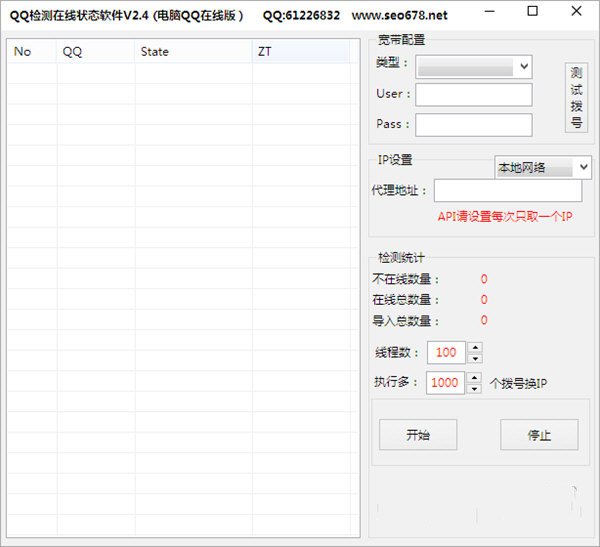Click the 执行多 value box showing 1000

click(445, 383)
